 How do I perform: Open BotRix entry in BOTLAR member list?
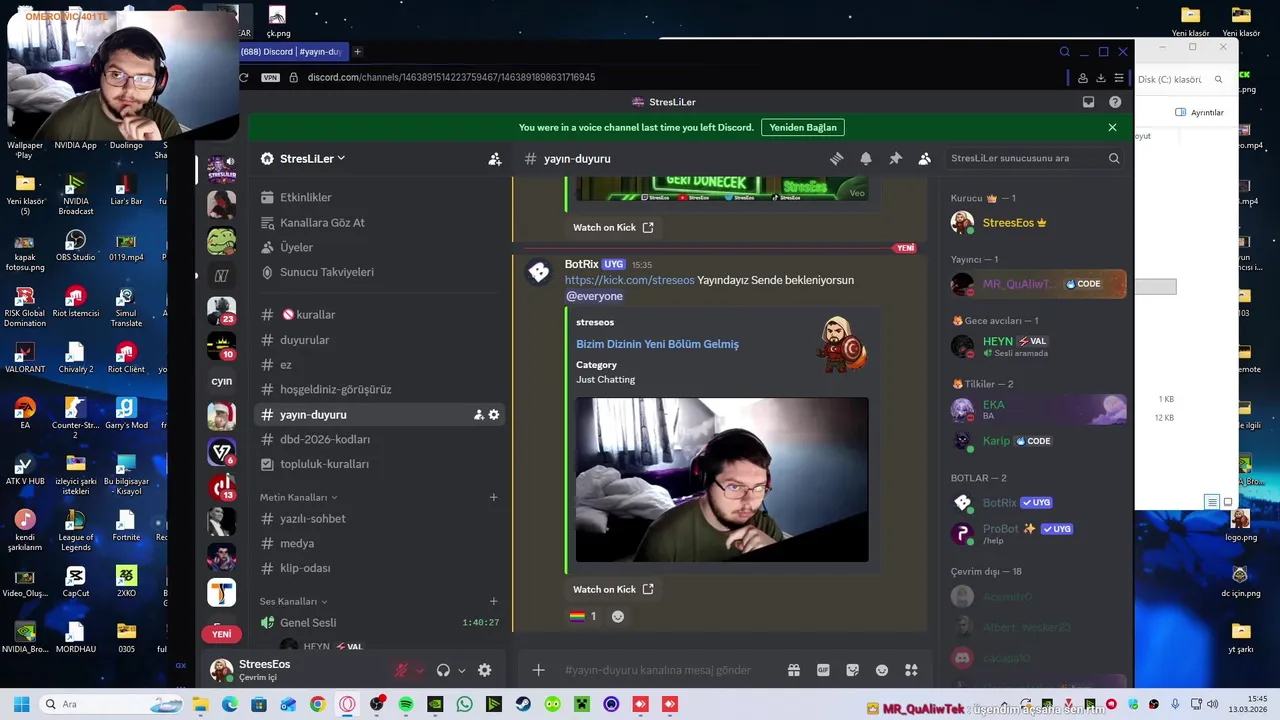(x=1038, y=503)
